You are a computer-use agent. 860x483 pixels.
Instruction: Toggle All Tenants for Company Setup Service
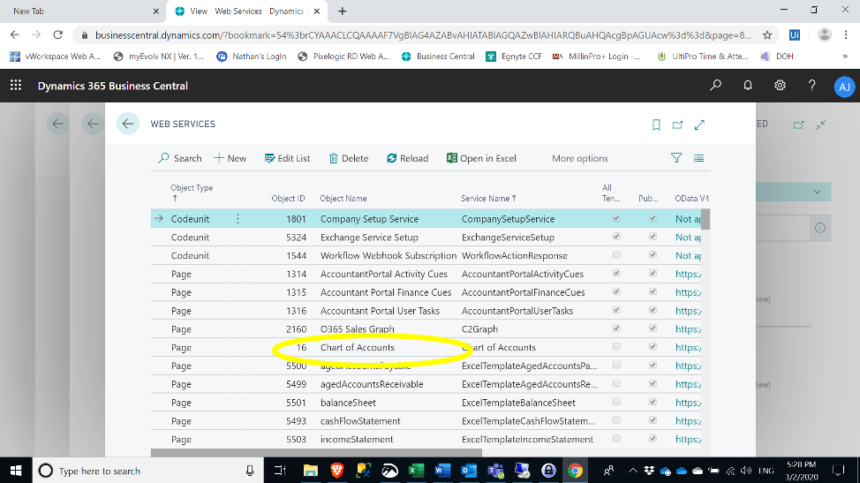click(616, 218)
